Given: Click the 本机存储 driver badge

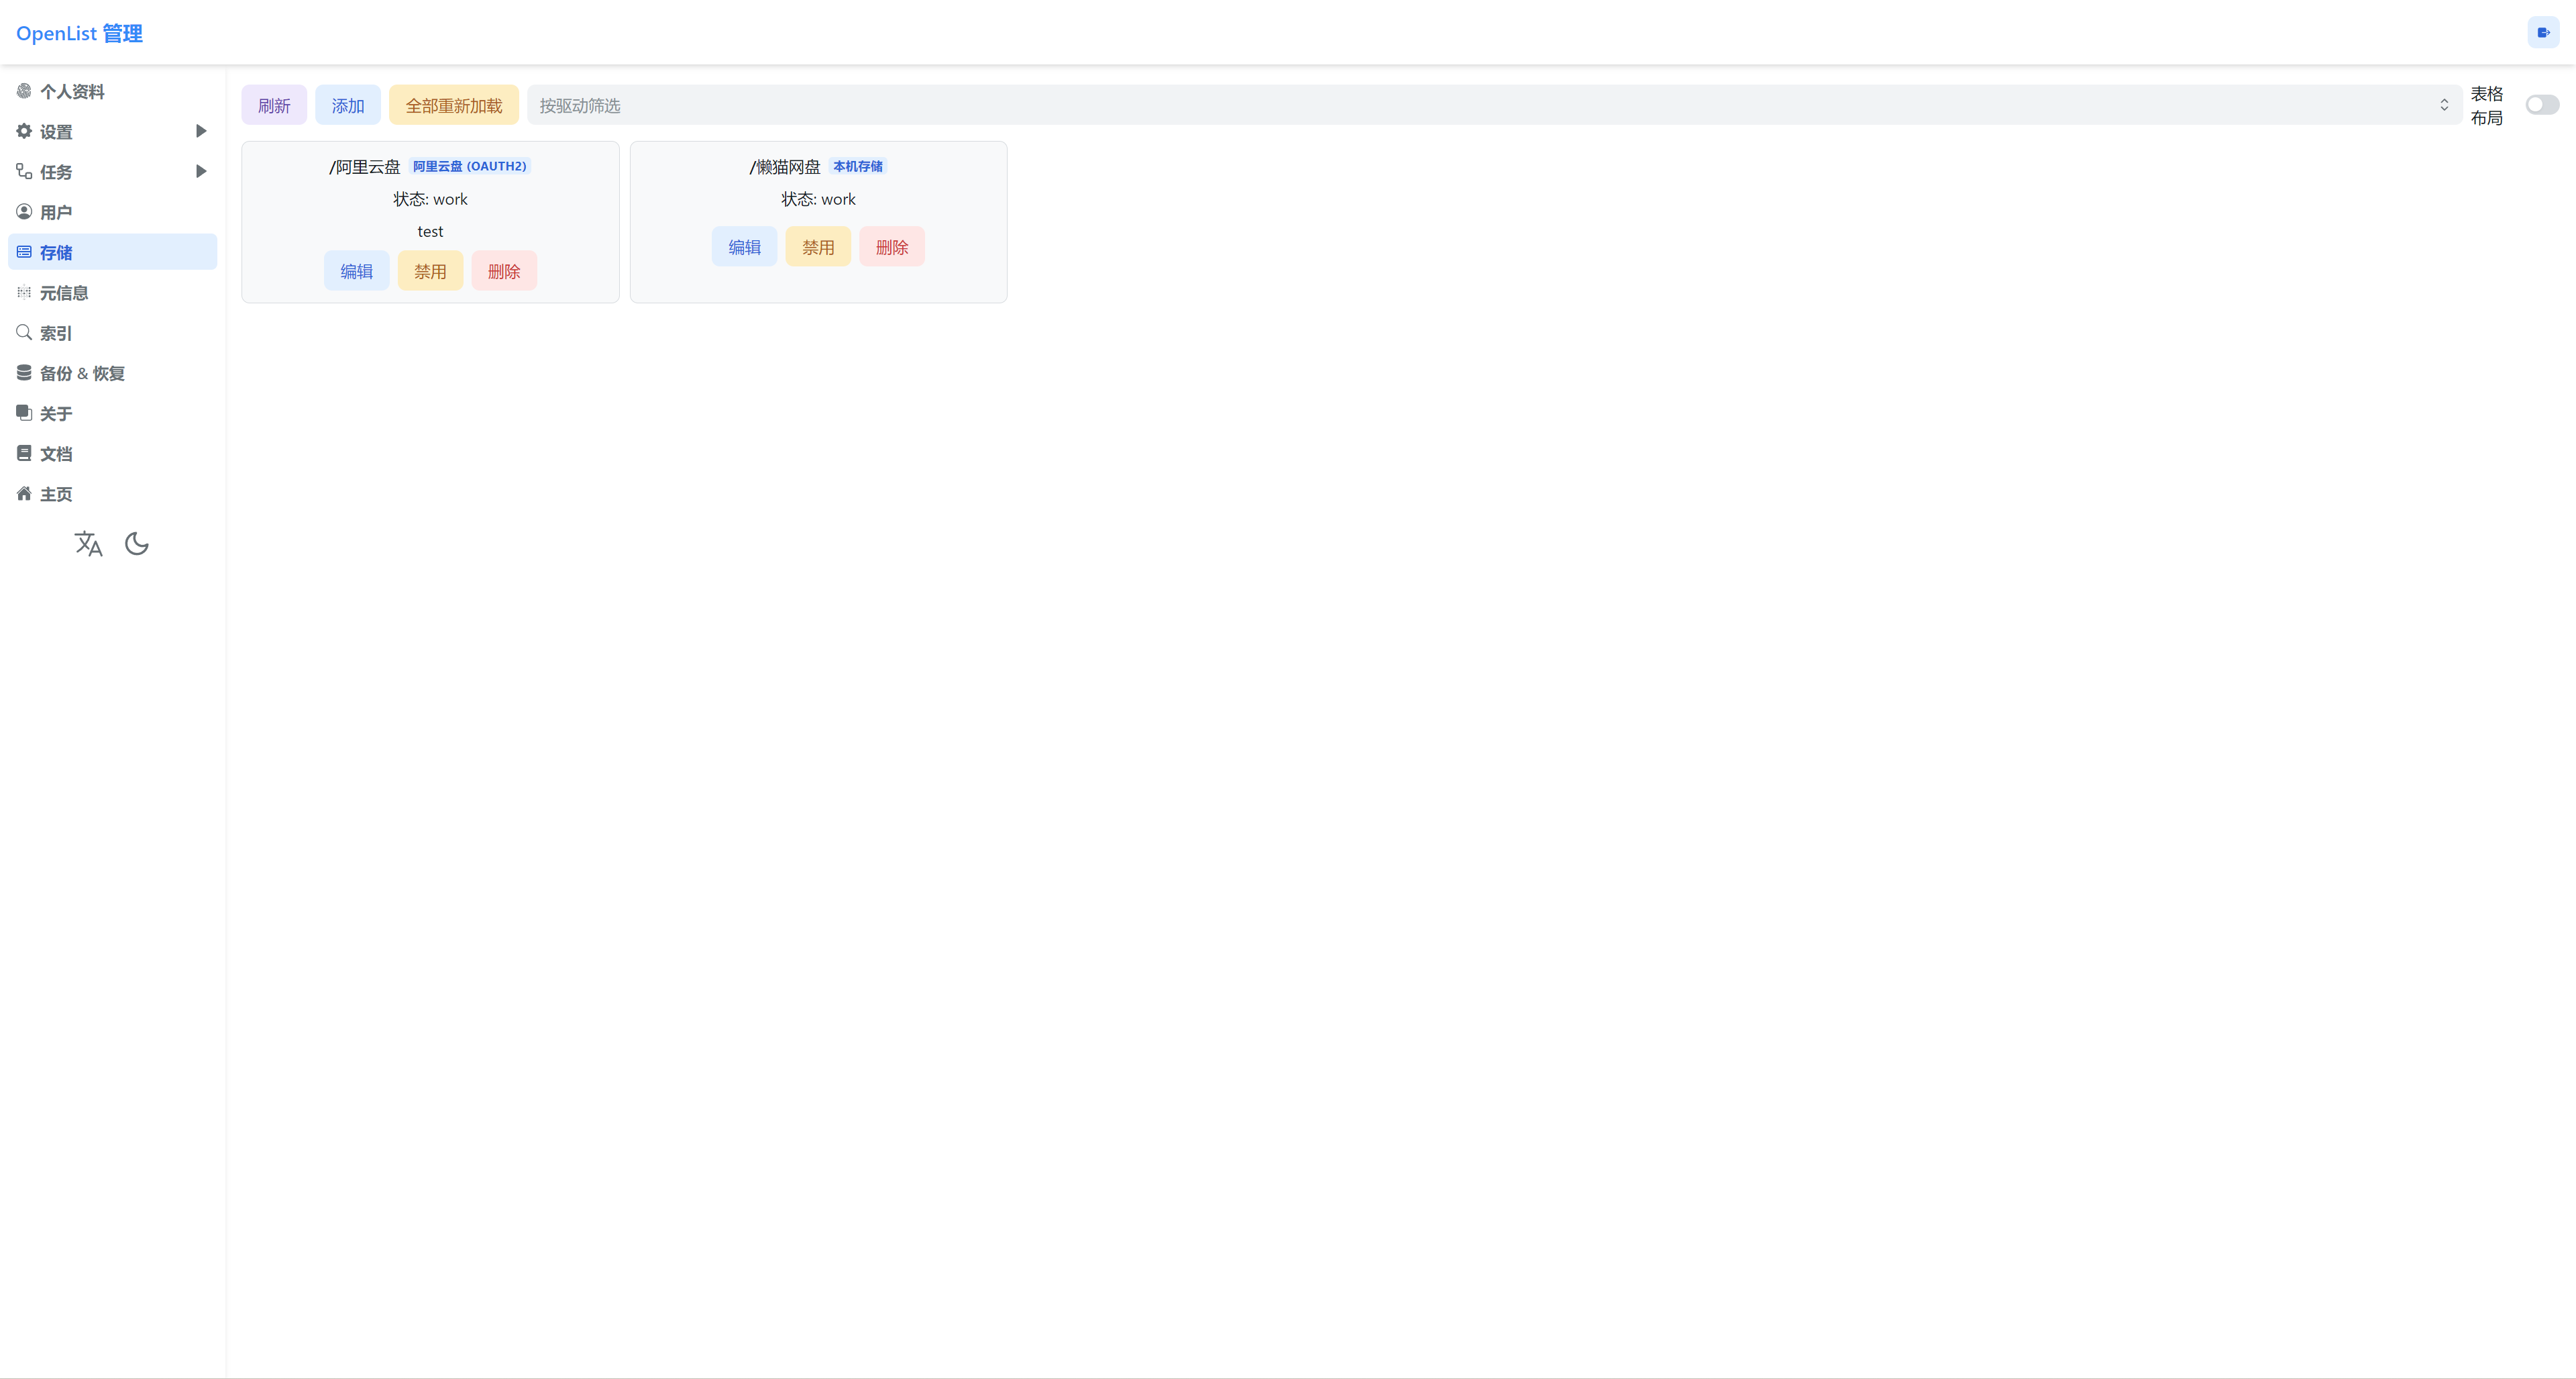Looking at the screenshot, I should [x=858, y=166].
